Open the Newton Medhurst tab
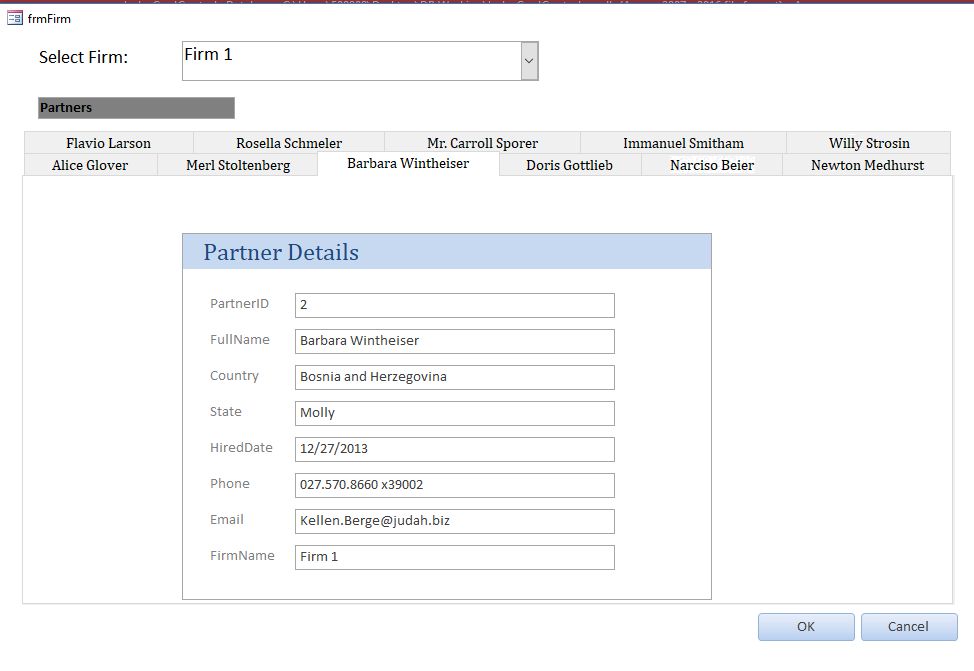 pos(867,165)
